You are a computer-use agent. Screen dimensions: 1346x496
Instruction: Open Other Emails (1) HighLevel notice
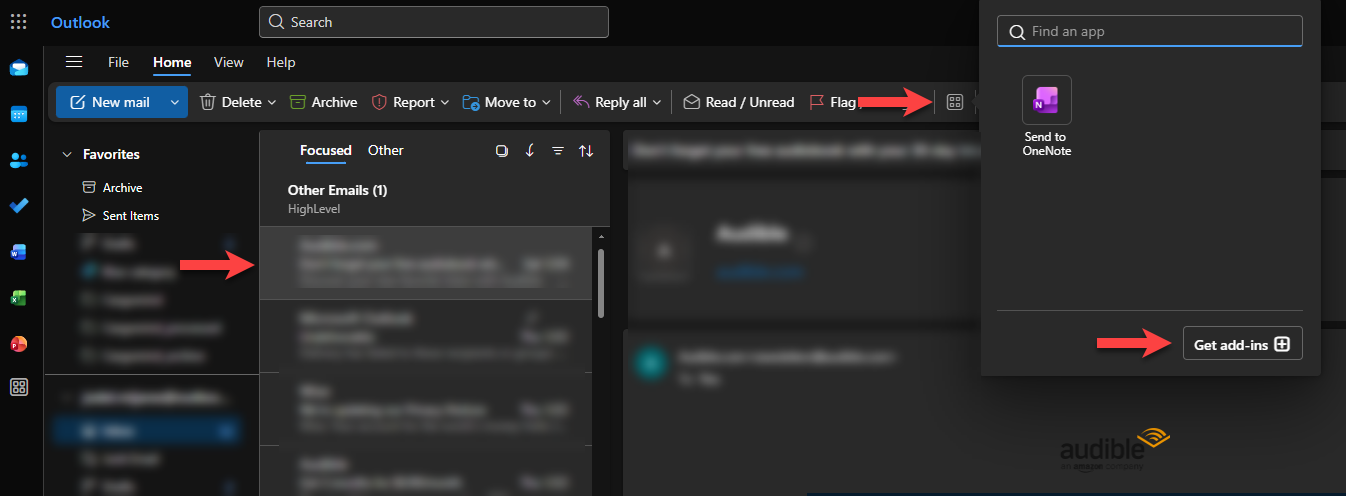[x=434, y=198]
